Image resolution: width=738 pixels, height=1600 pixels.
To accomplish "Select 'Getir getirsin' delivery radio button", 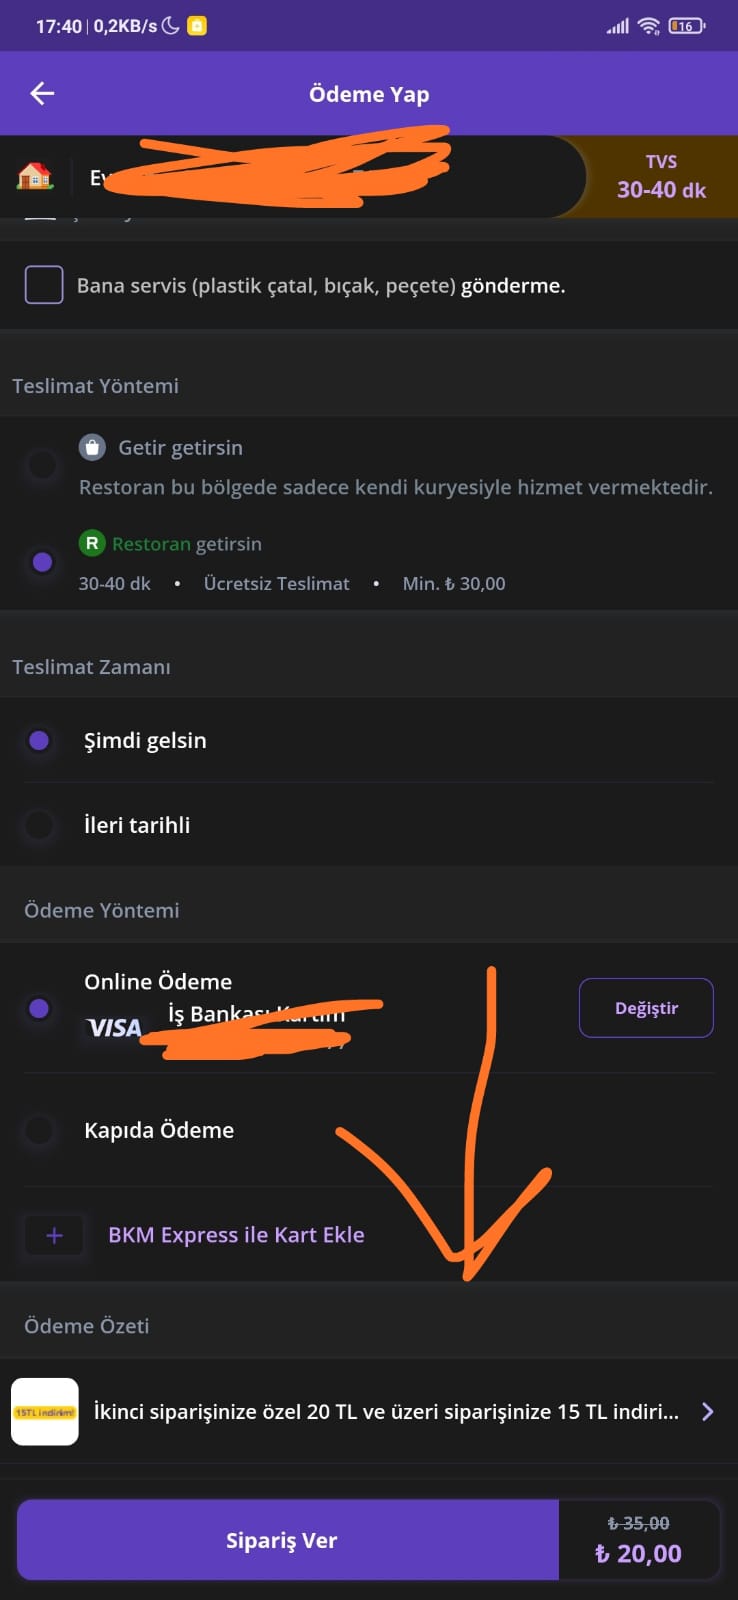I will (x=42, y=465).
